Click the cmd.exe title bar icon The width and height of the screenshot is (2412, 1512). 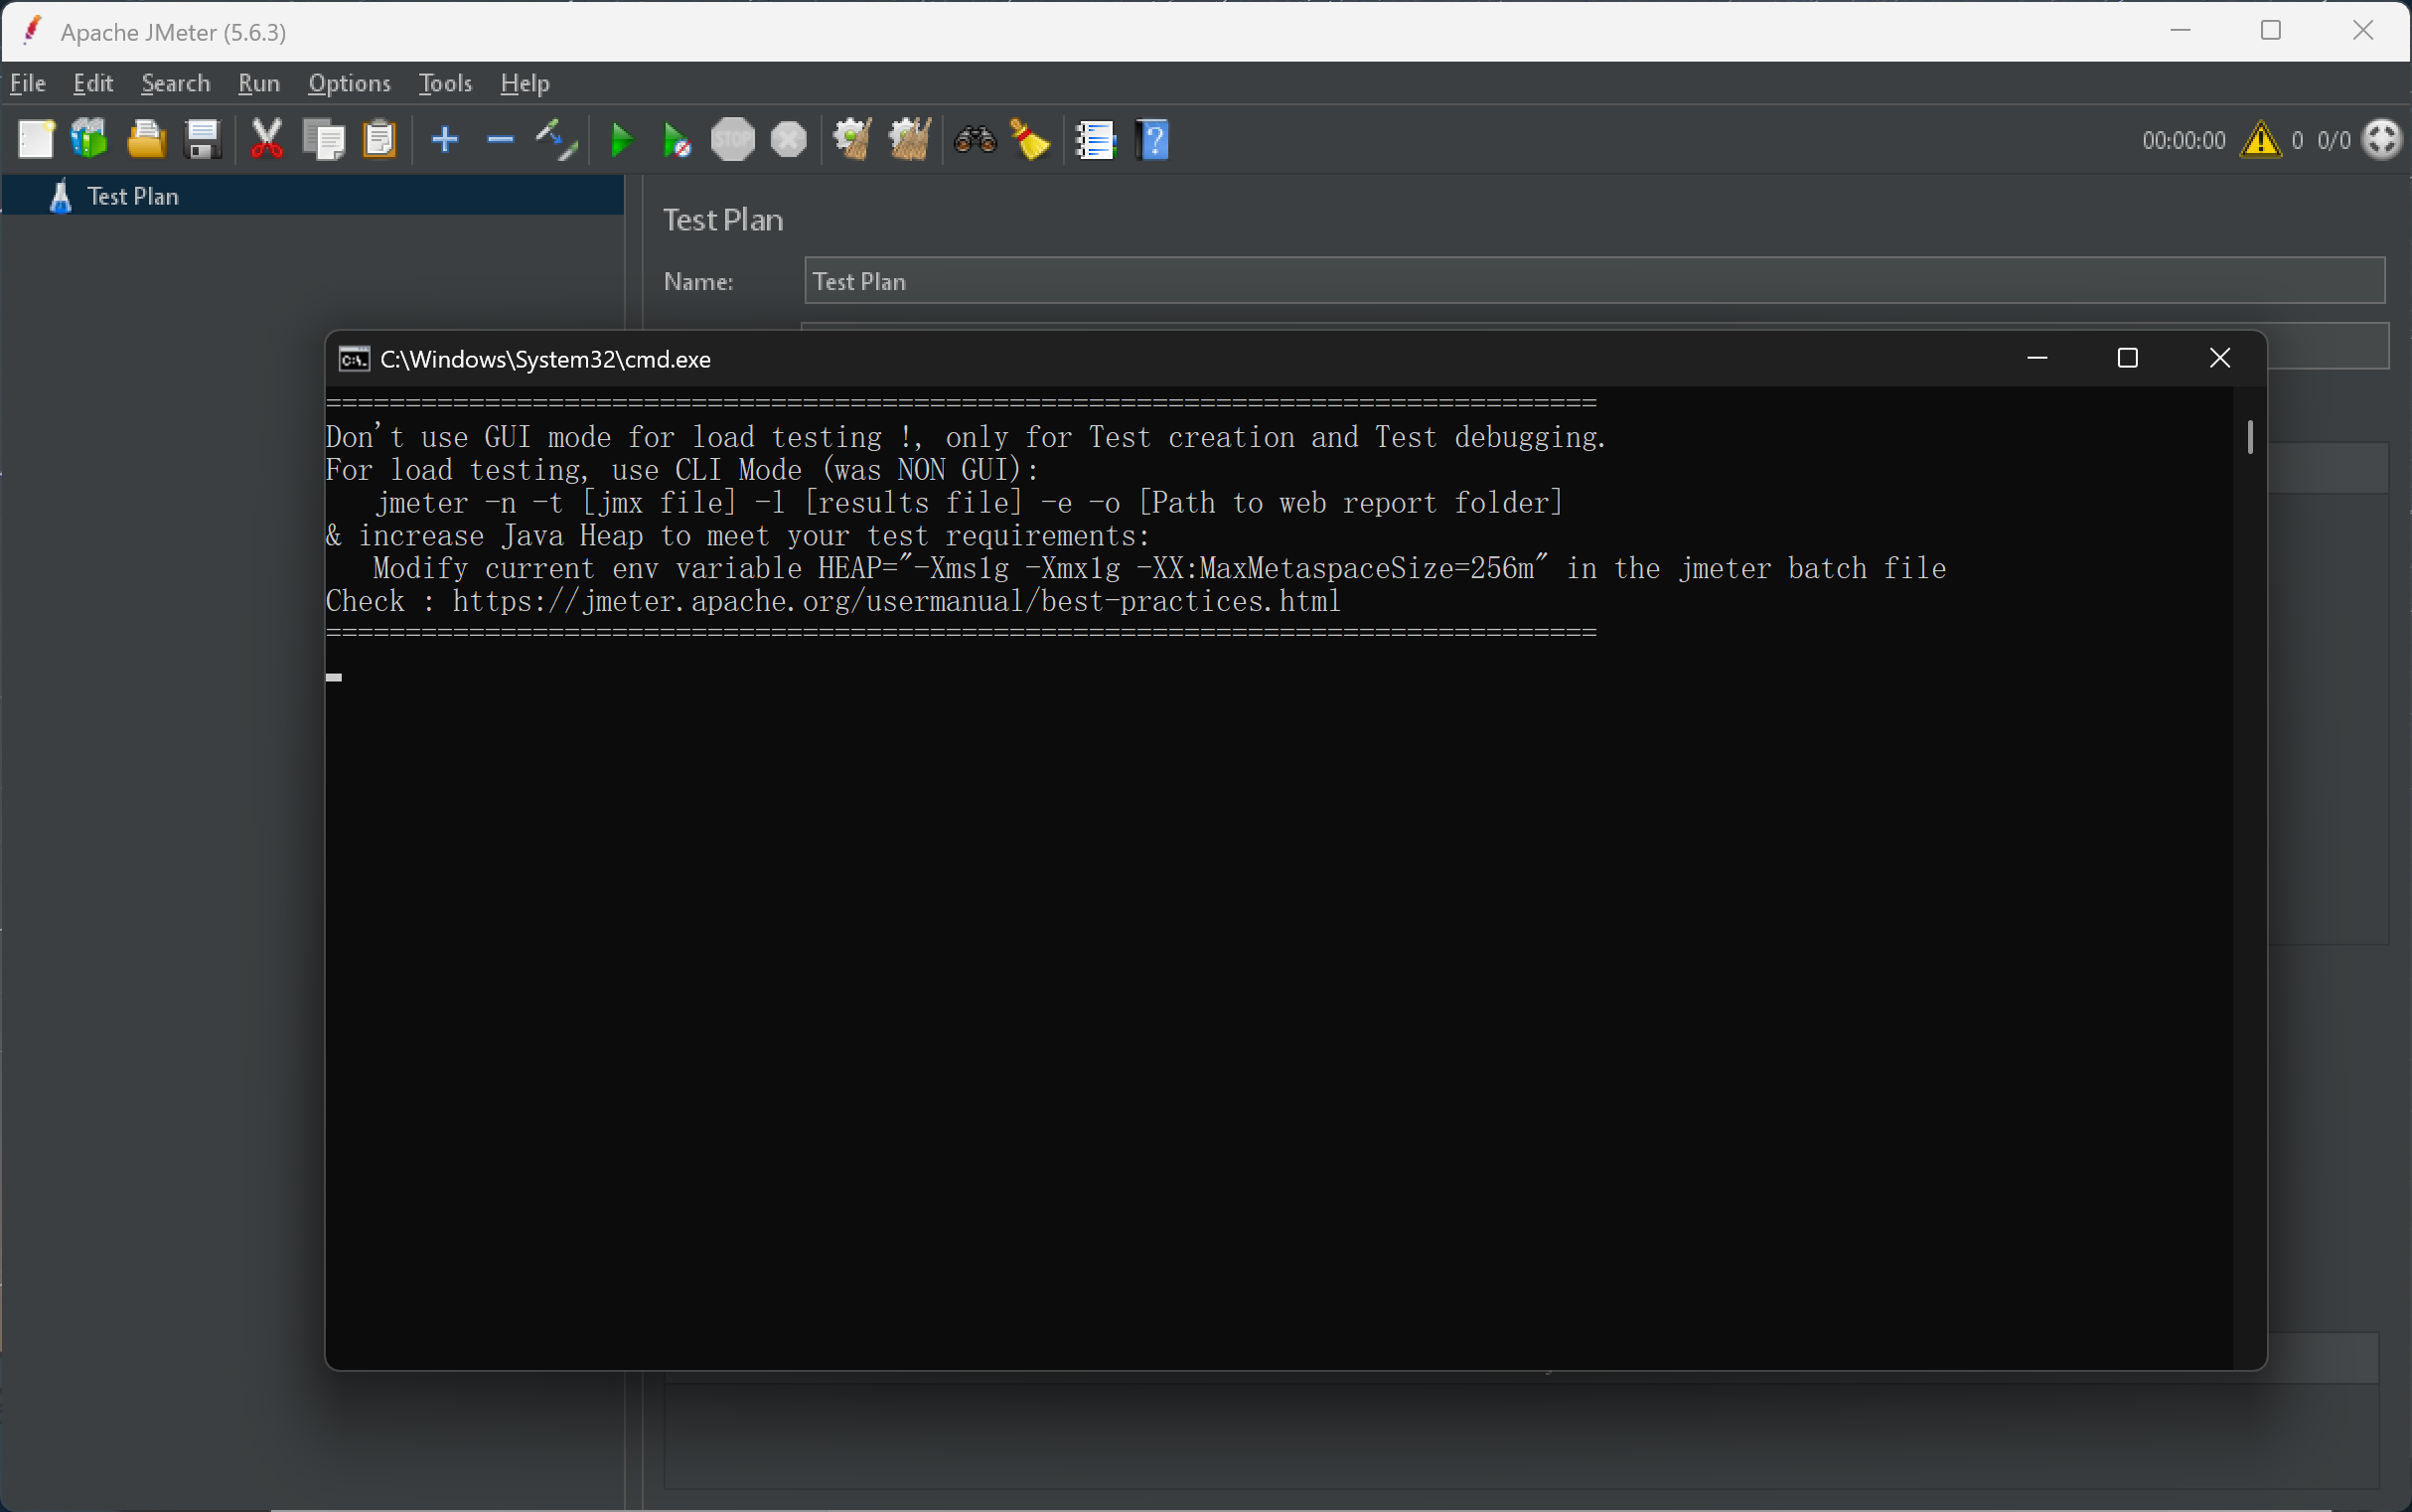click(354, 359)
